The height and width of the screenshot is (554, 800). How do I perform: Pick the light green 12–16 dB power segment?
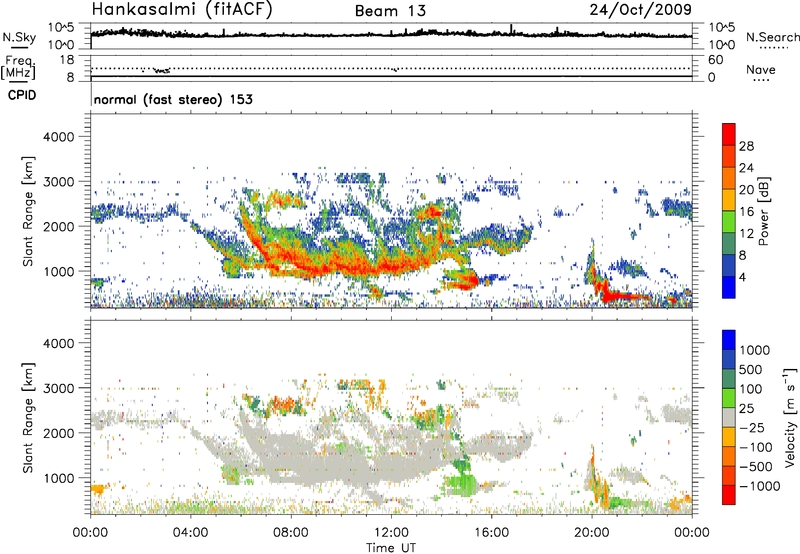pos(729,222)
